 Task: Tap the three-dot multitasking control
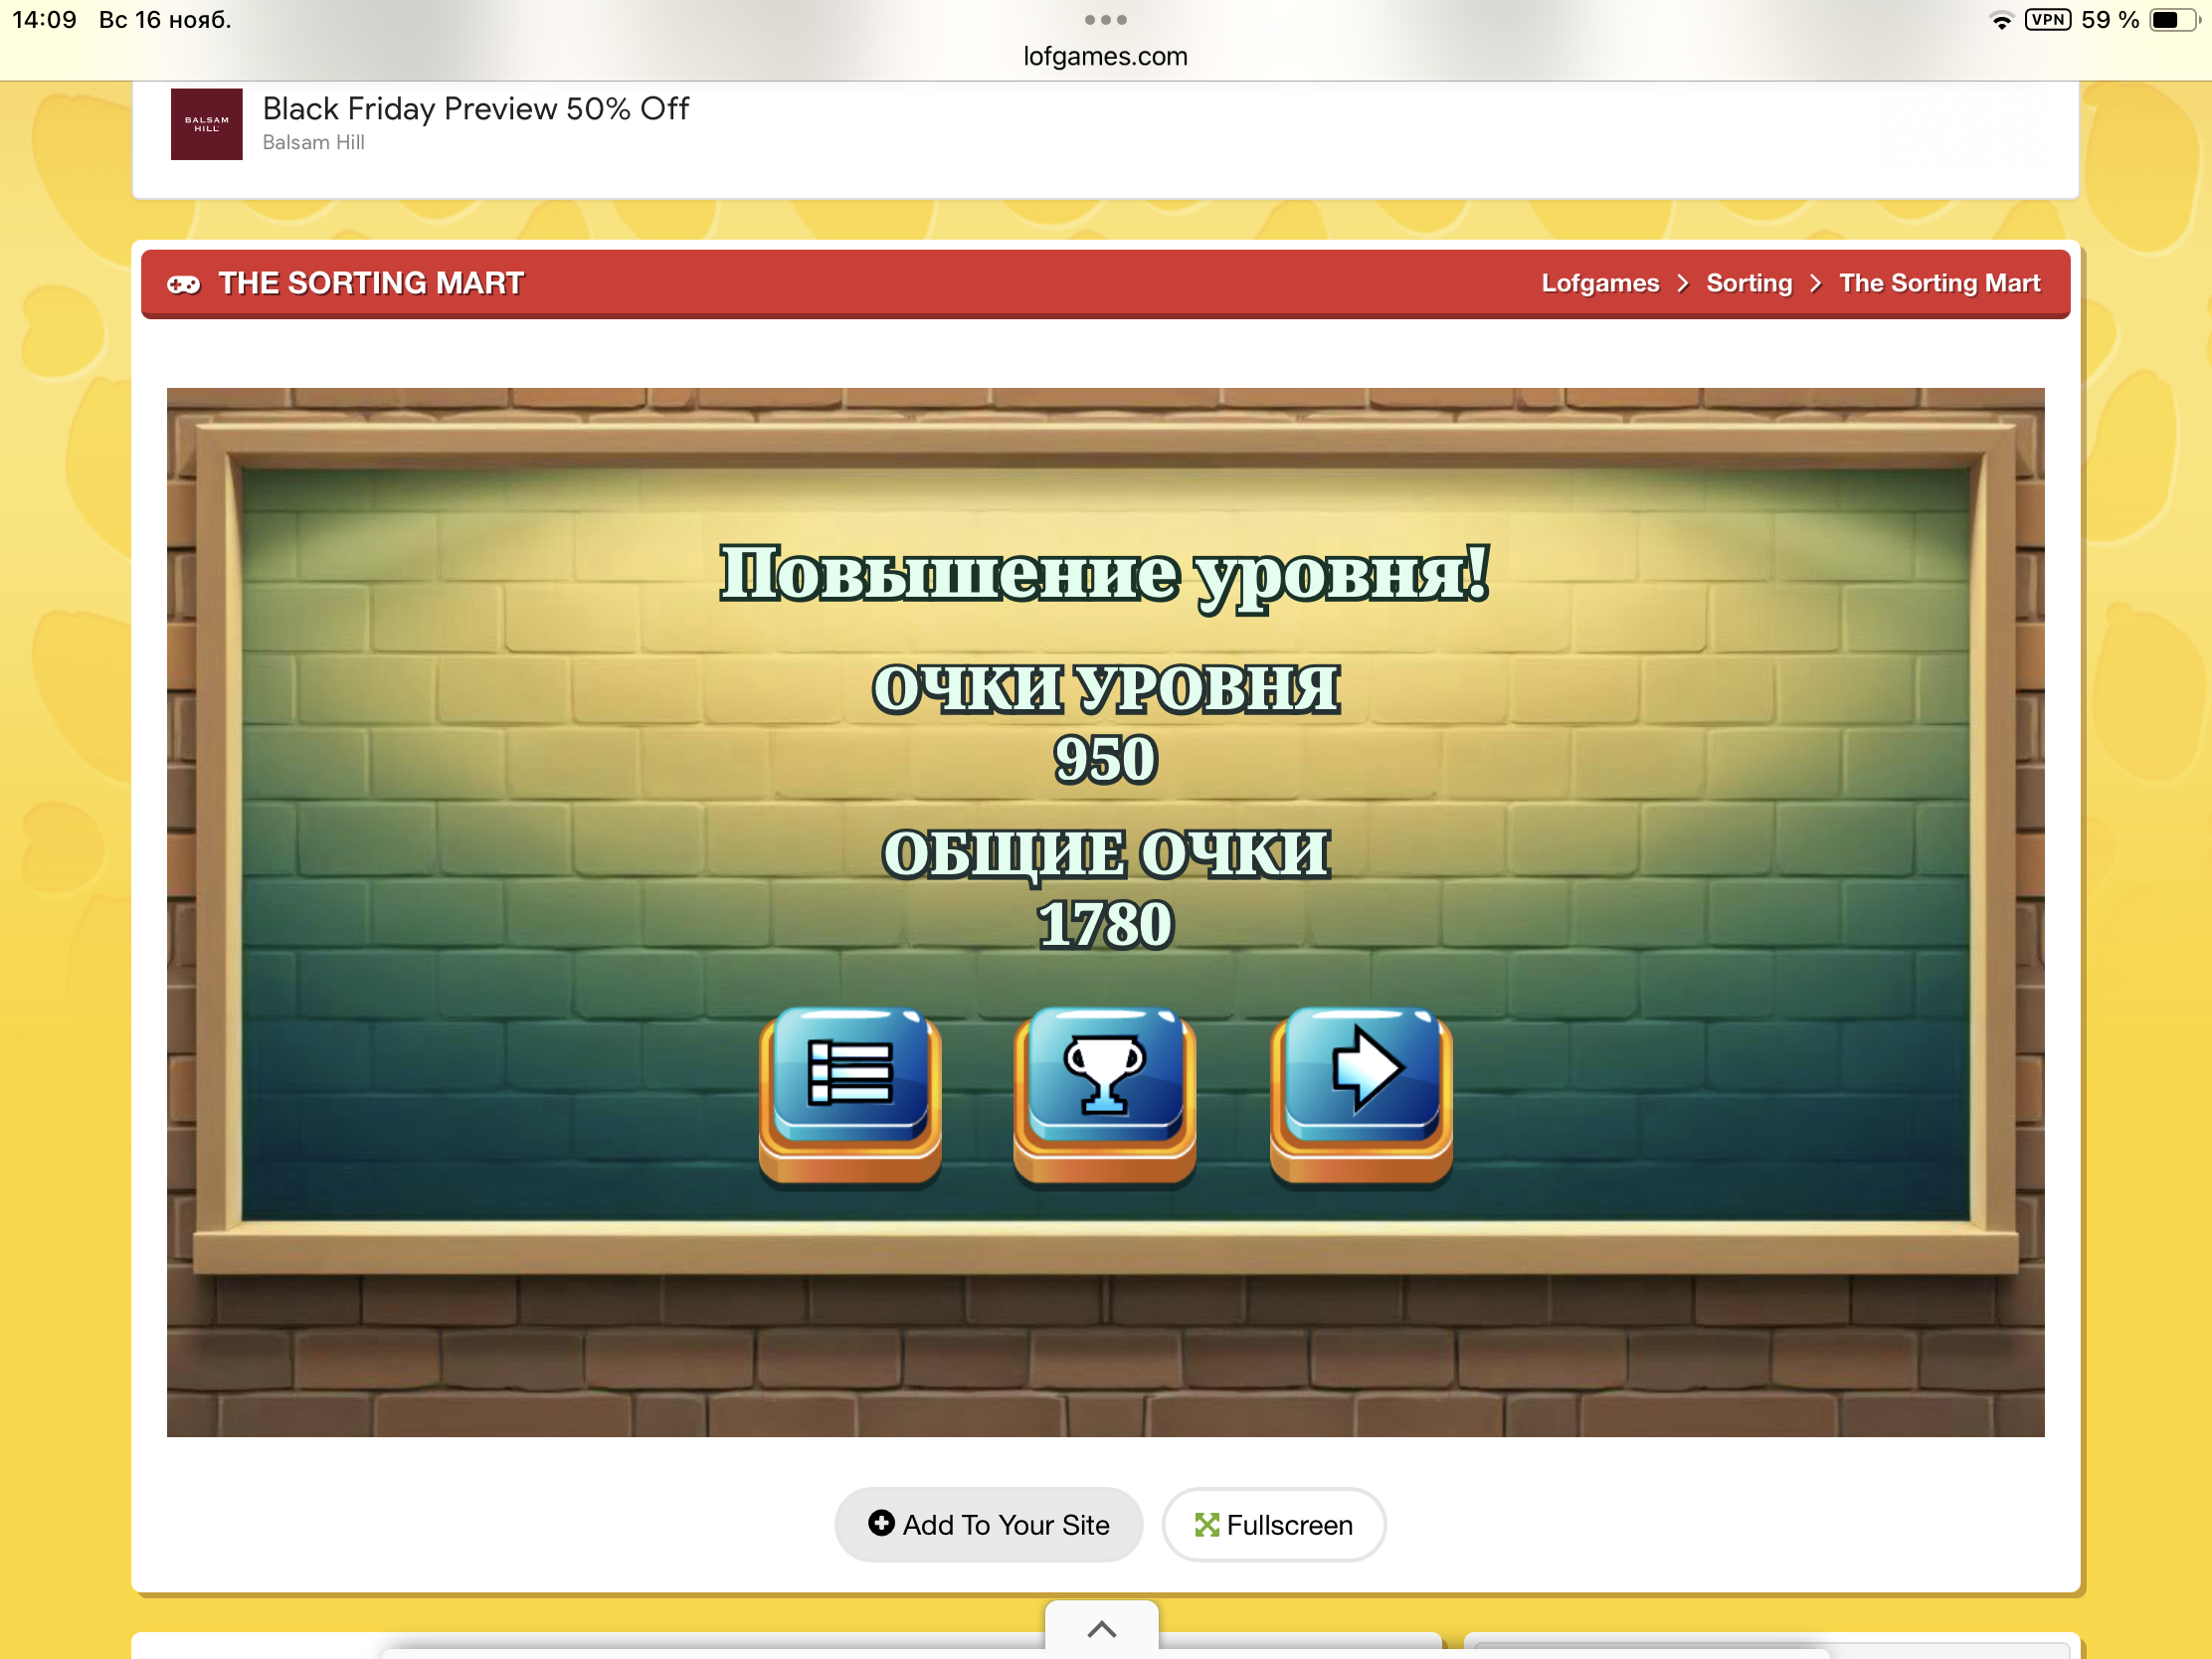click(1105, 20)
